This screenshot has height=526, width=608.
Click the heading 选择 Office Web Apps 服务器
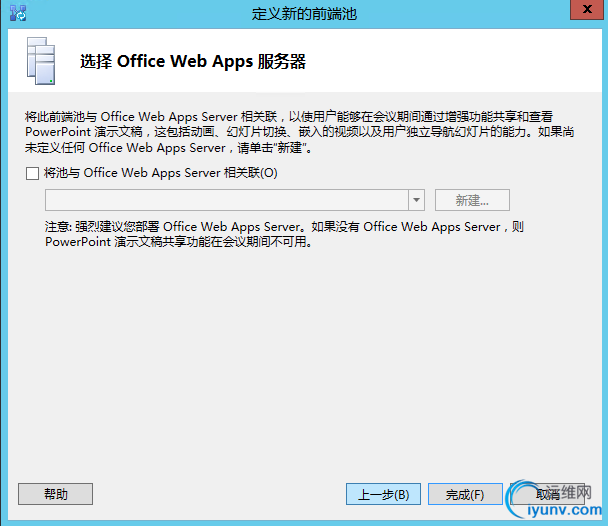pos(193,62)
